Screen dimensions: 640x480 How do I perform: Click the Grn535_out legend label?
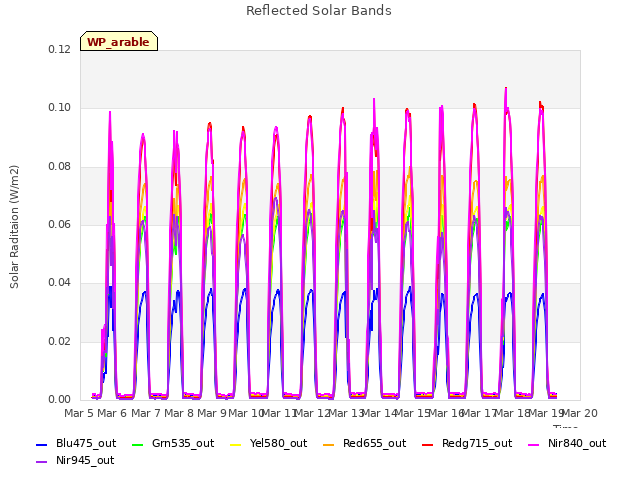[183, 443]
